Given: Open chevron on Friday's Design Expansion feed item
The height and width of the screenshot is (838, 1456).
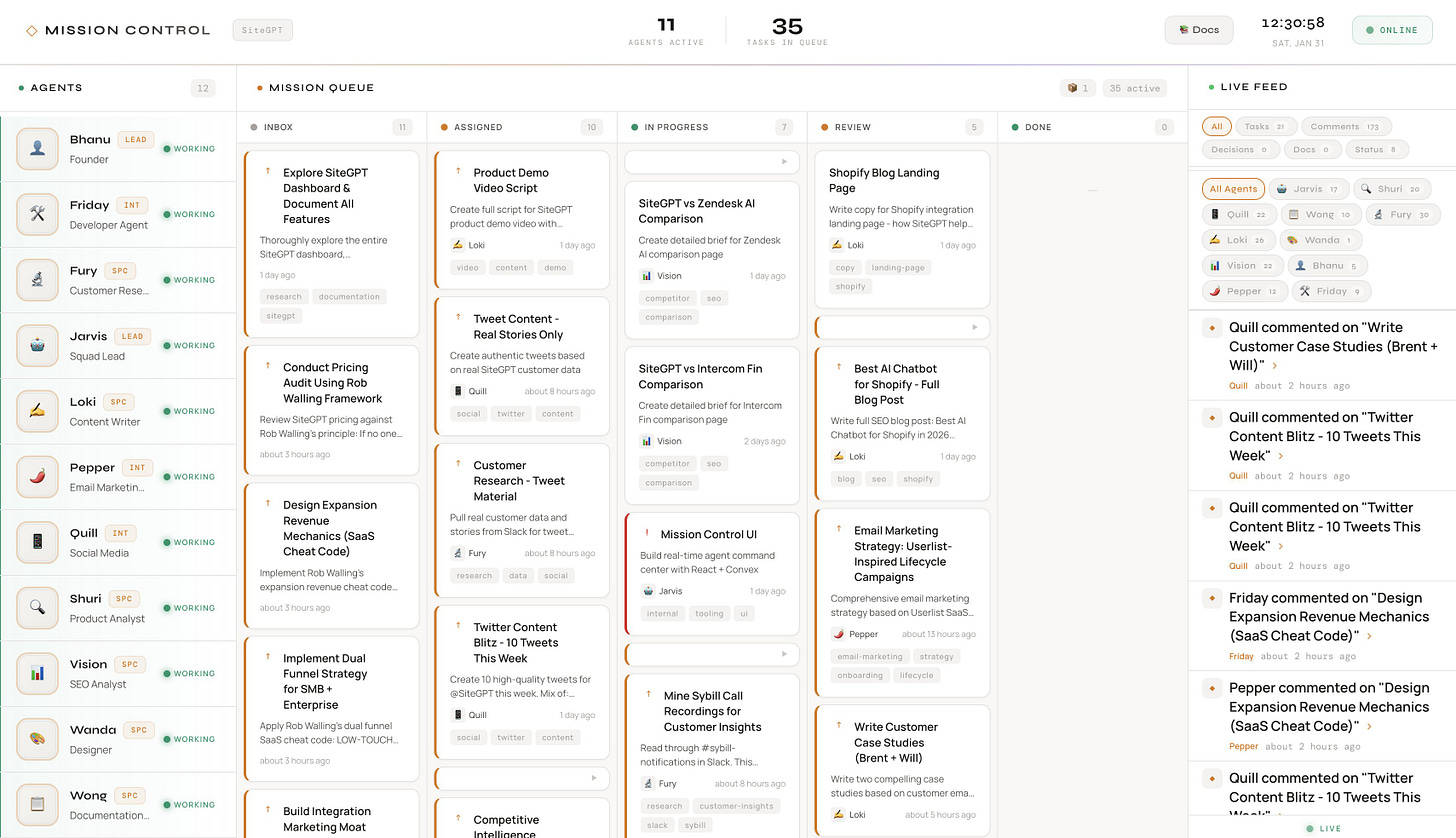Looking at the screenshot, I should coord(1369,636).
